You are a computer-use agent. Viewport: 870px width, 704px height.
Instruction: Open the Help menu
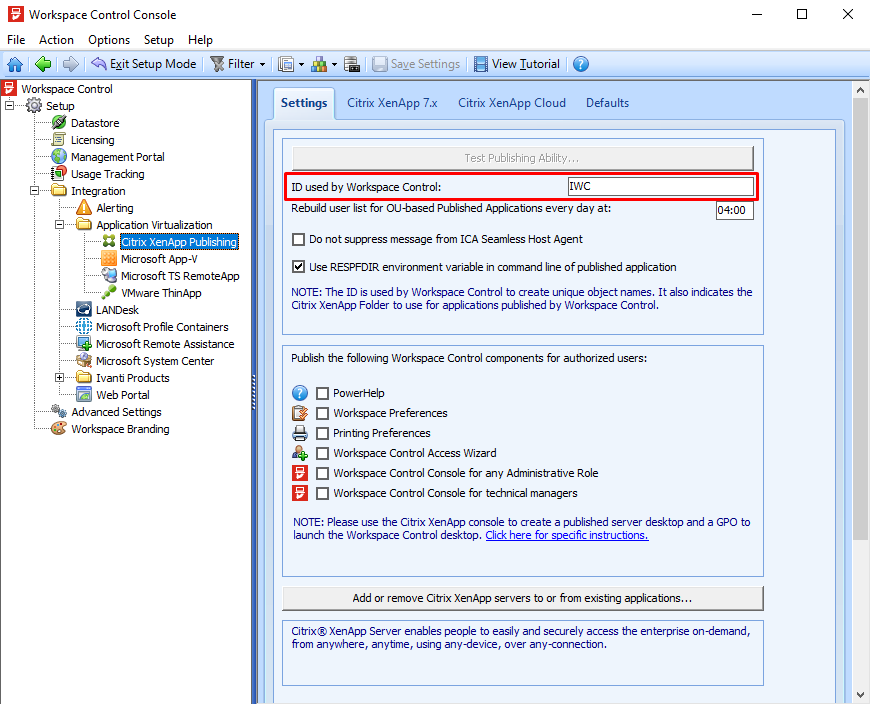[200, 40]
